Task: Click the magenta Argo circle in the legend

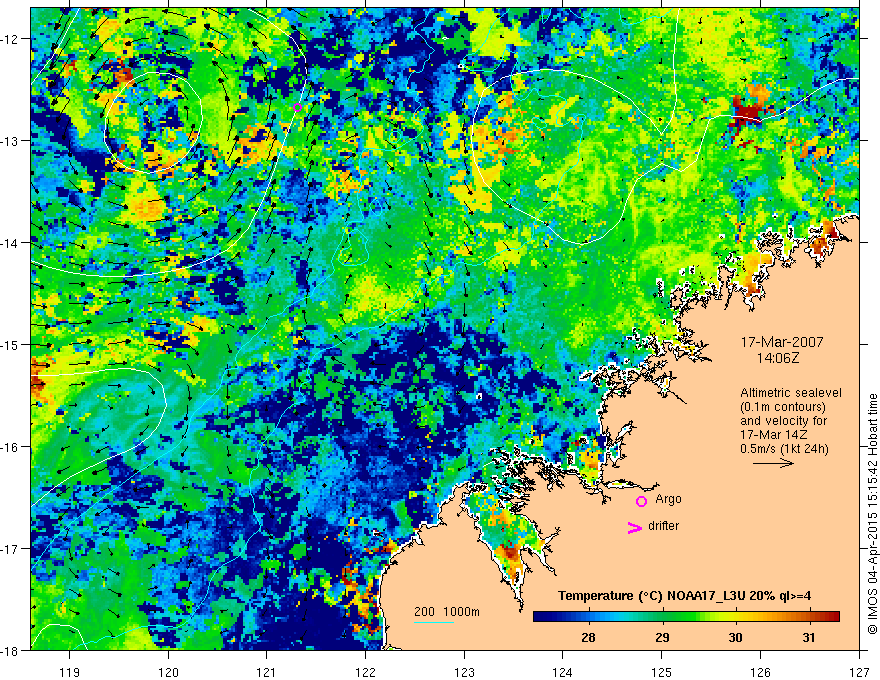Action: pyautogui.click(x=641, y=501)
